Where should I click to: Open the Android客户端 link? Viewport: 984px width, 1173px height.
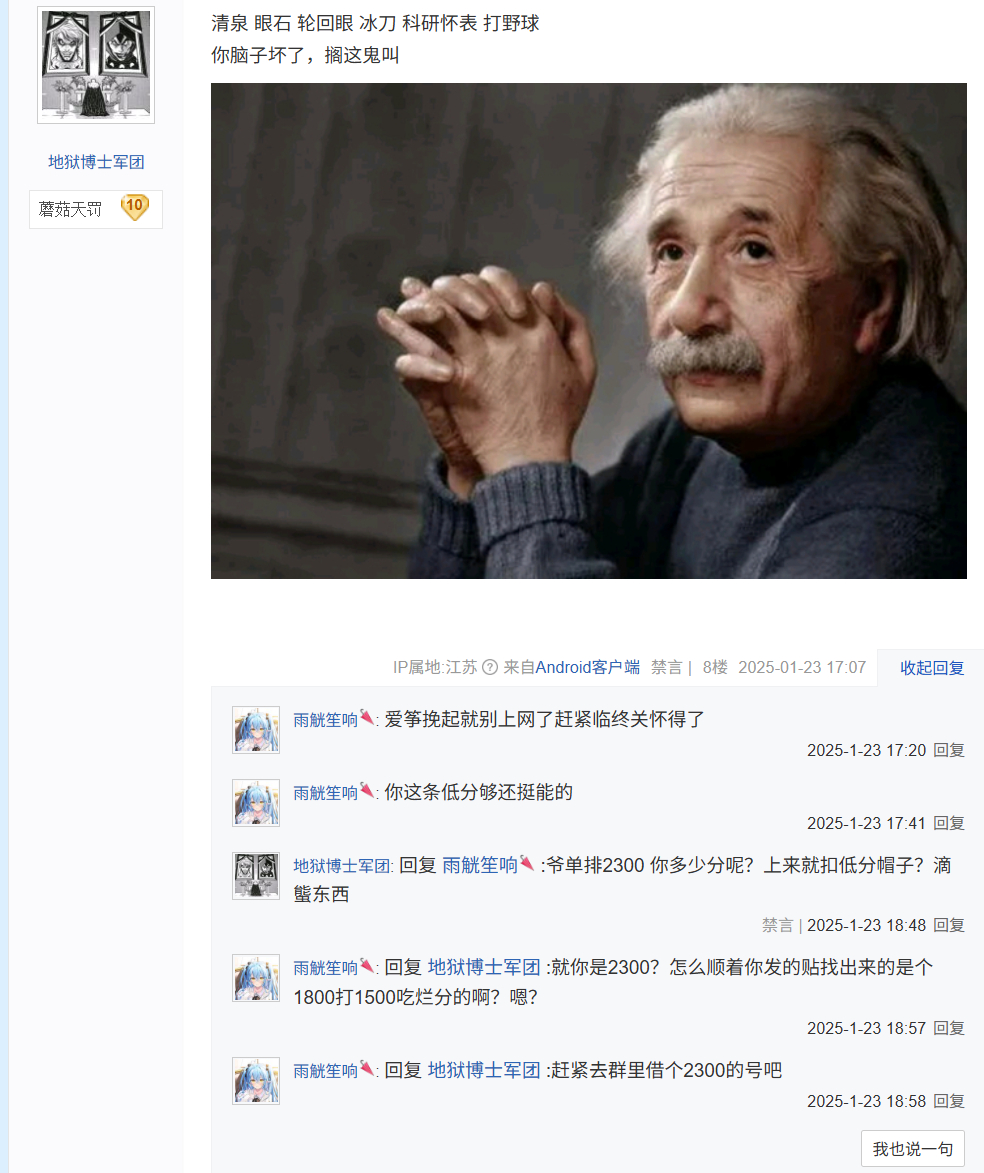pyautogui.click(x=588, y=667)
